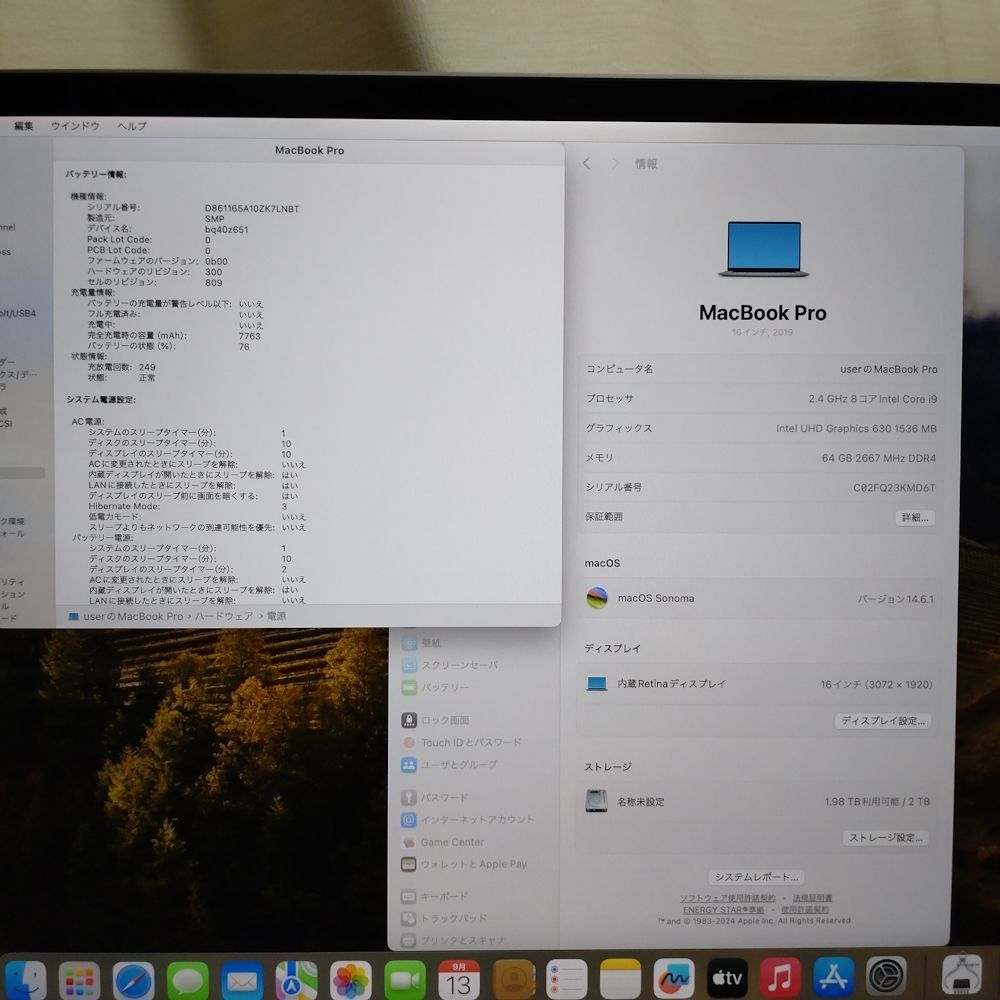Open the ヘルプ menu

click(132, 126)
